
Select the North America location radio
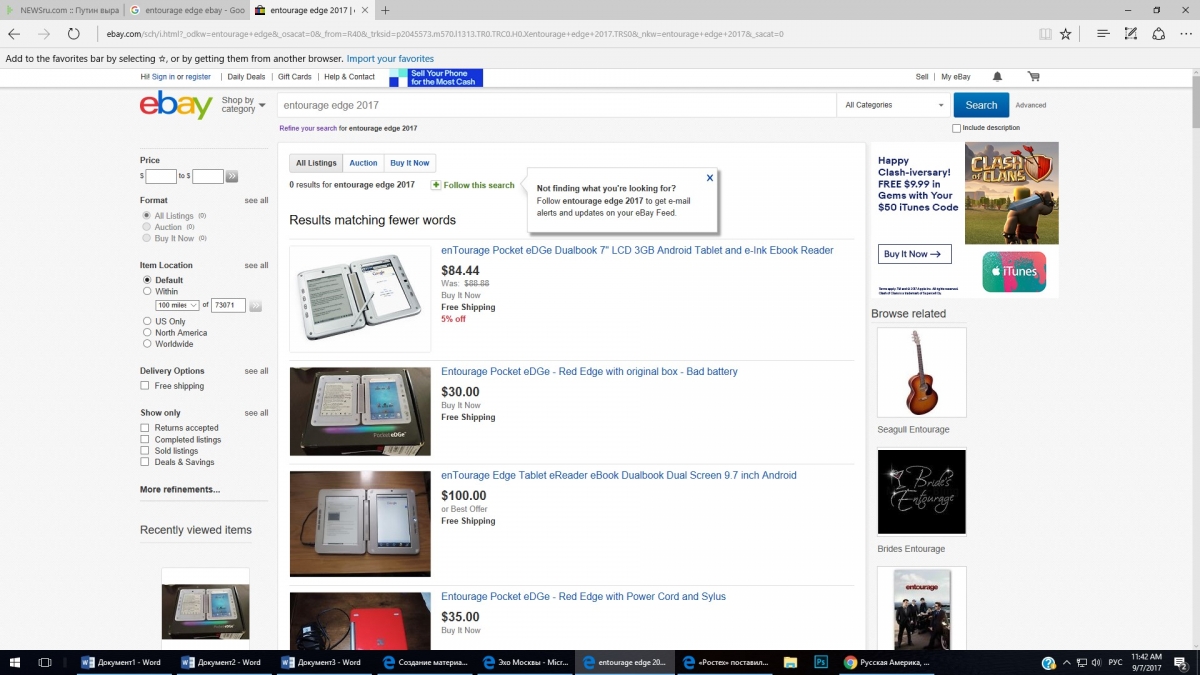pyautogui.click(x=147, y=333)
